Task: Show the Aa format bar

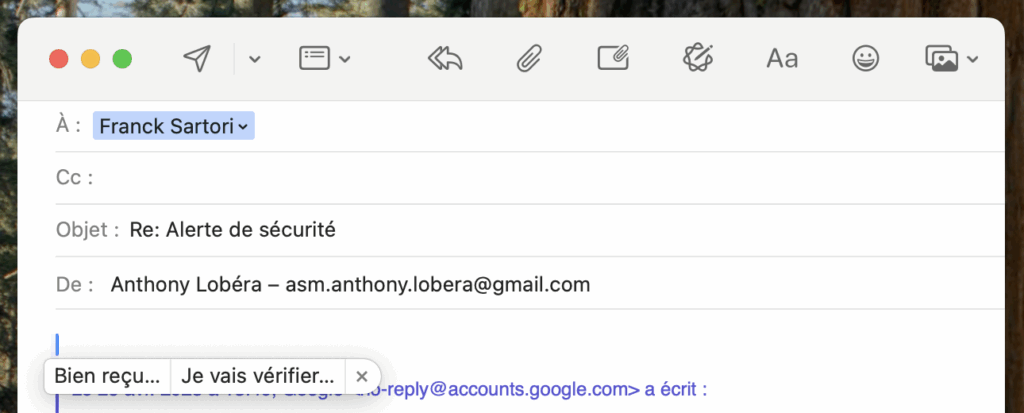Action: point(782,59)
